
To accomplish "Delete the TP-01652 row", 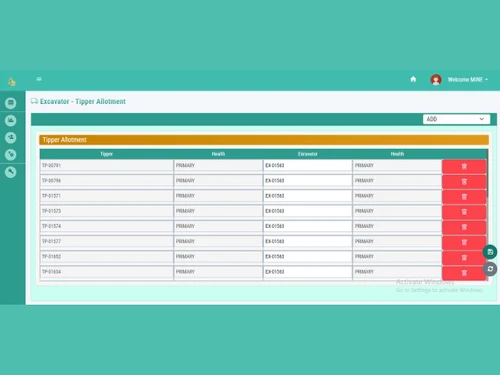I will coord(464,257).
